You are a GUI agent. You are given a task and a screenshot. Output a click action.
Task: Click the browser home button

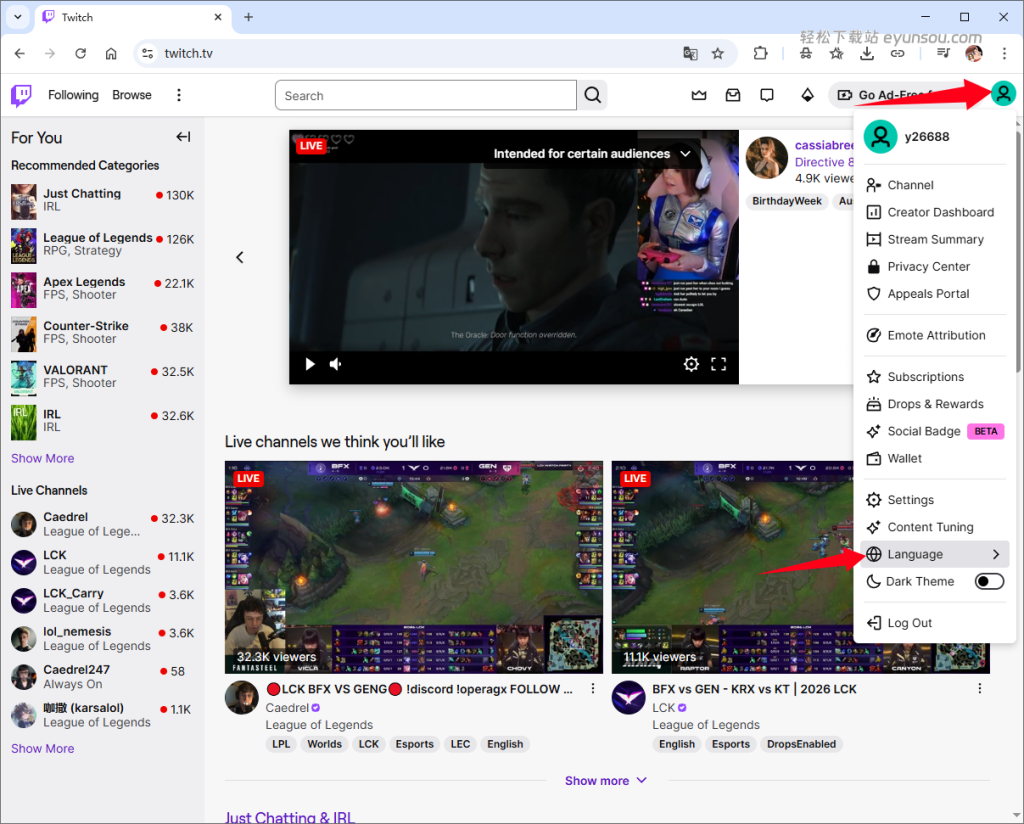point(111,54)
